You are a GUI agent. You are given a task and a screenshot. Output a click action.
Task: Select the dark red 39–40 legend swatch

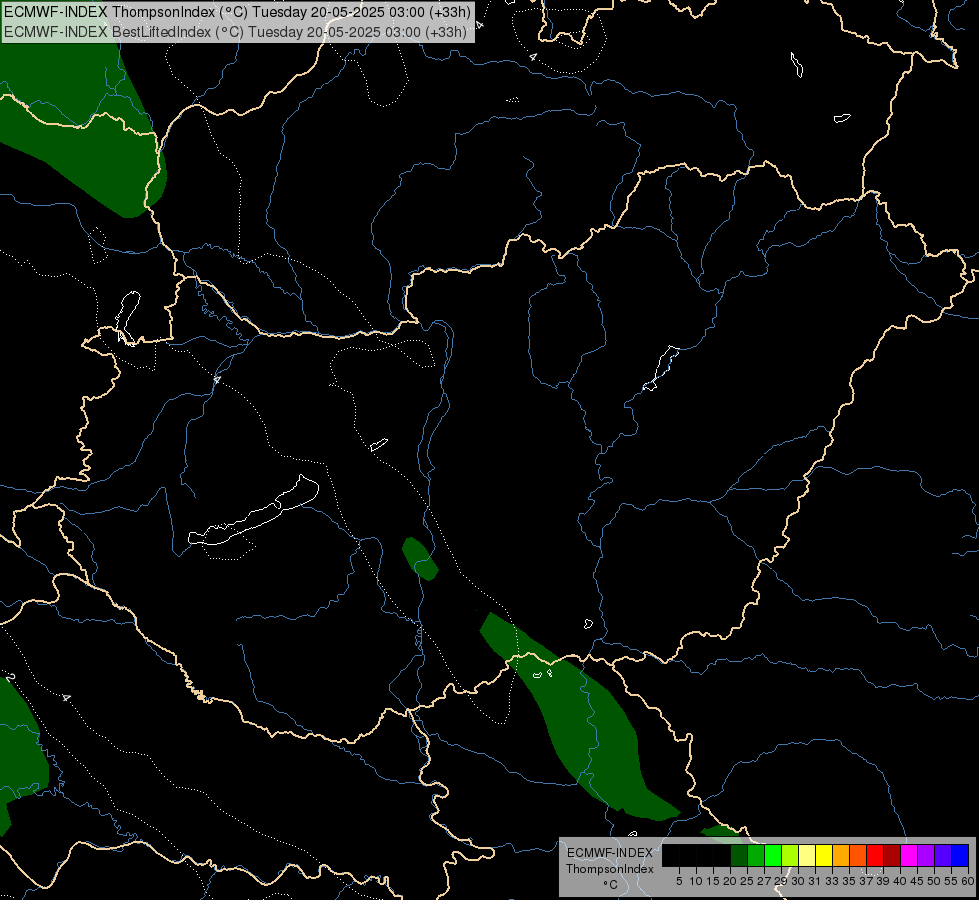pyautogui.click(x=892, y=855)
